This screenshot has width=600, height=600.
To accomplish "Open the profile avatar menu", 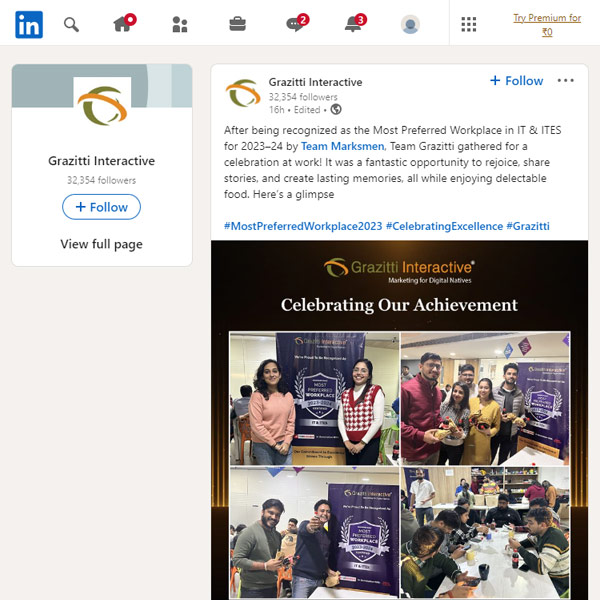I will tap(410, 24).
